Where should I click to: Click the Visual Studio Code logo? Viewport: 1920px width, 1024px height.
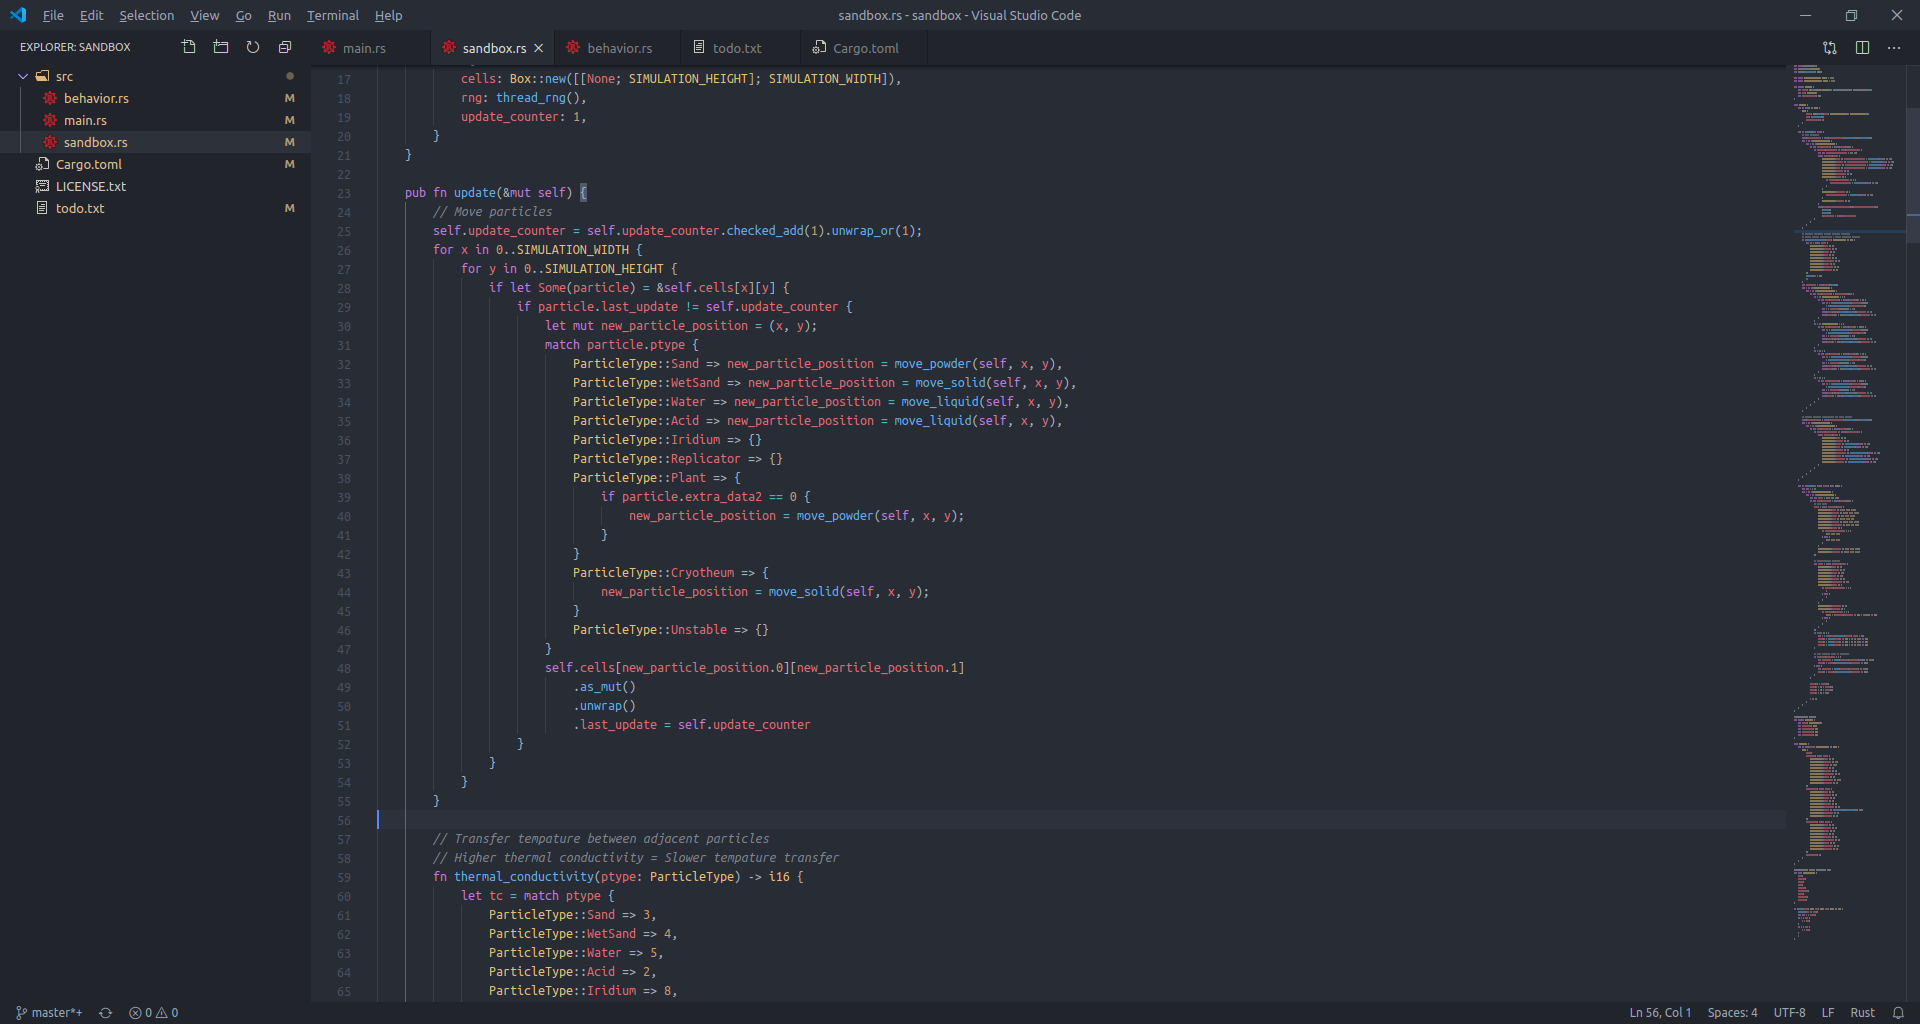[x=17, y=15]
